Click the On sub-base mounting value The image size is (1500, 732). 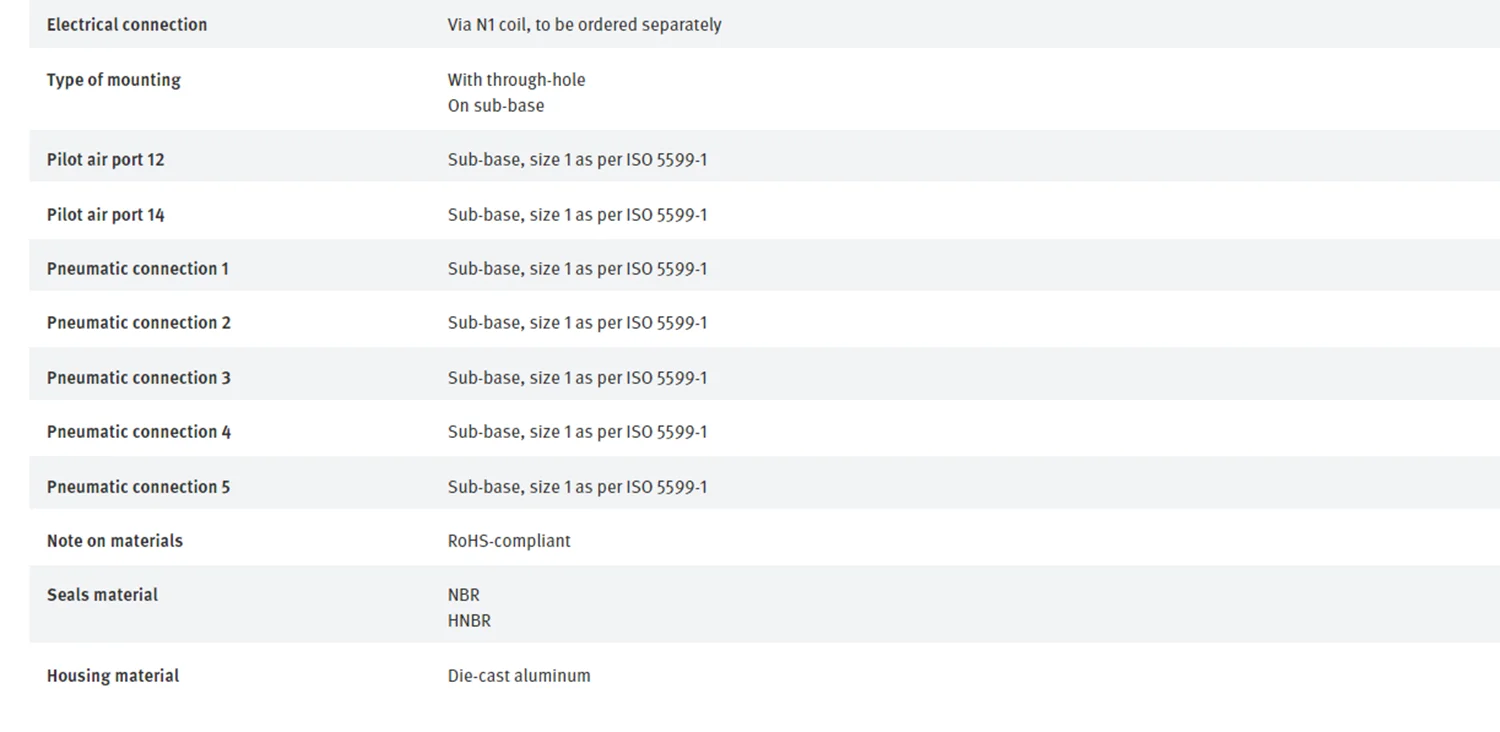496,106
